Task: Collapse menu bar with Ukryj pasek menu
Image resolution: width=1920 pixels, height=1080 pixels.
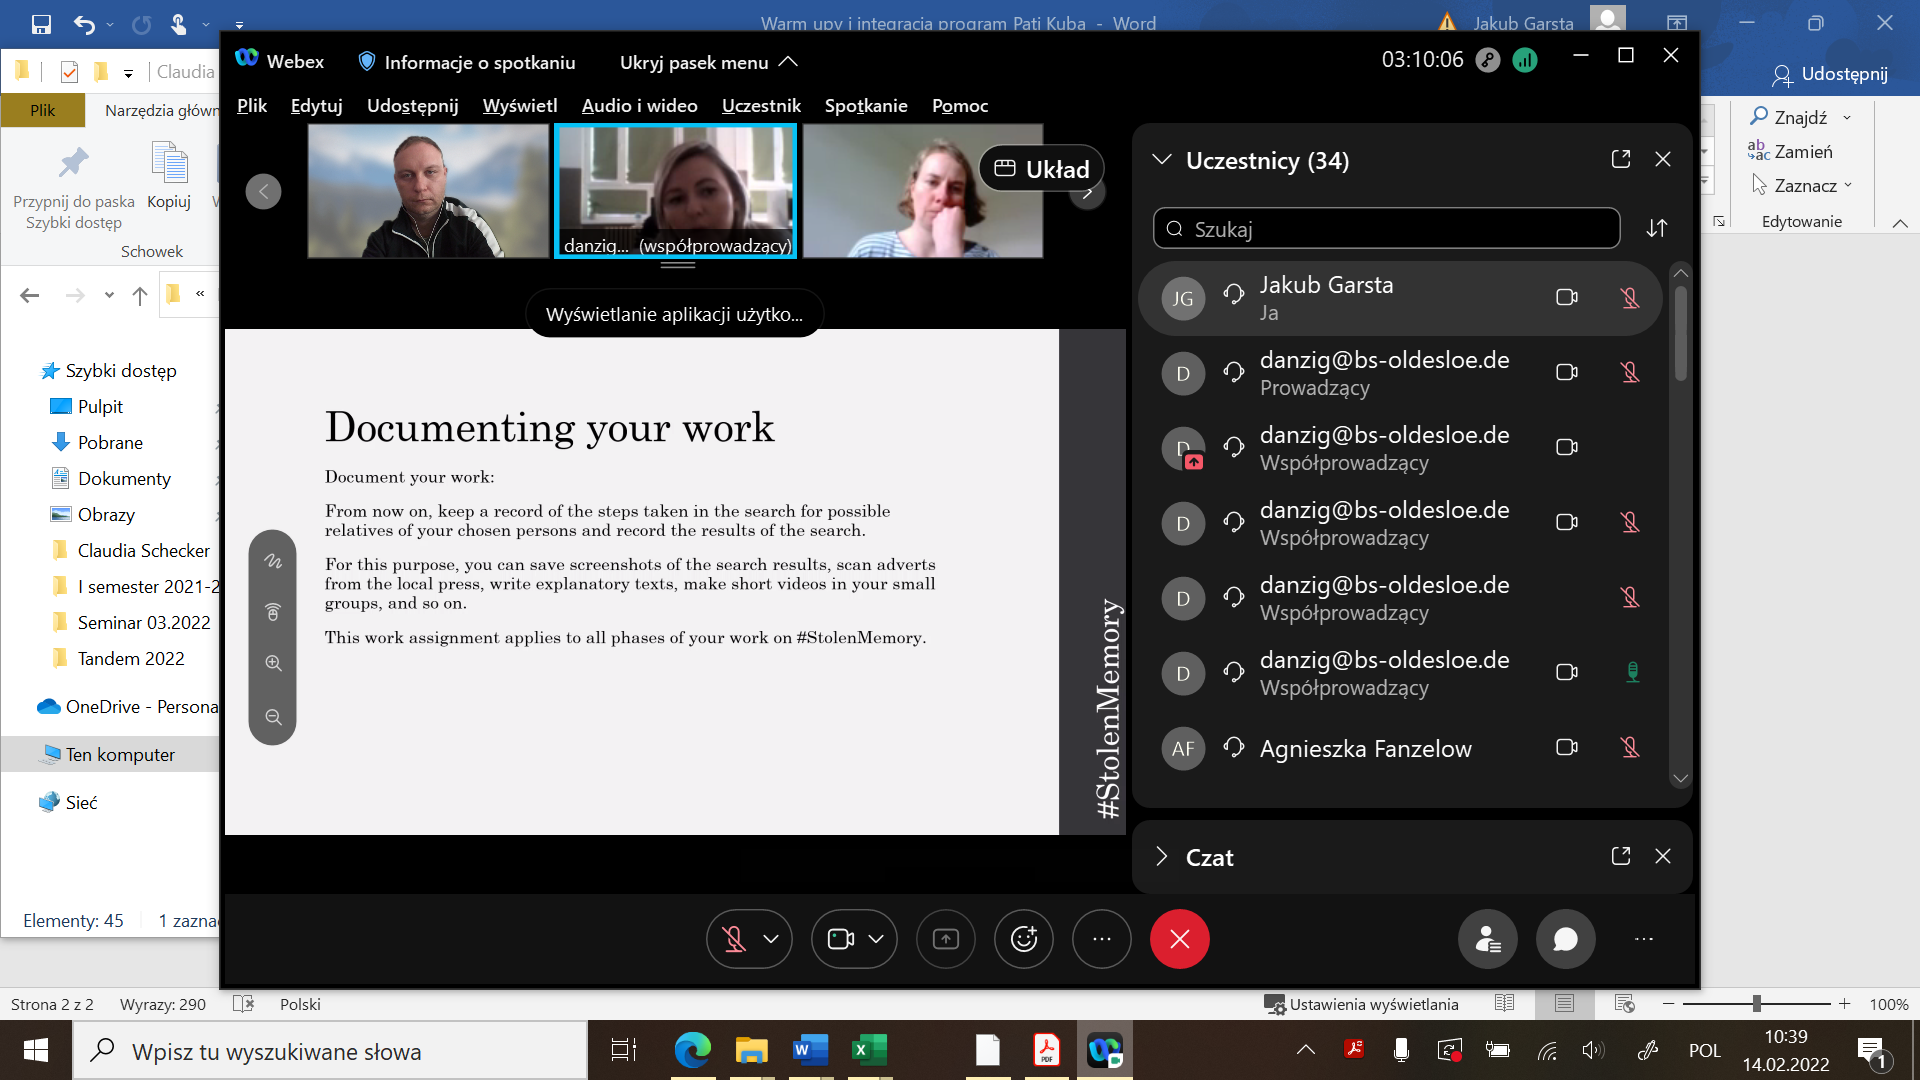Action: (x=708, y=62)
